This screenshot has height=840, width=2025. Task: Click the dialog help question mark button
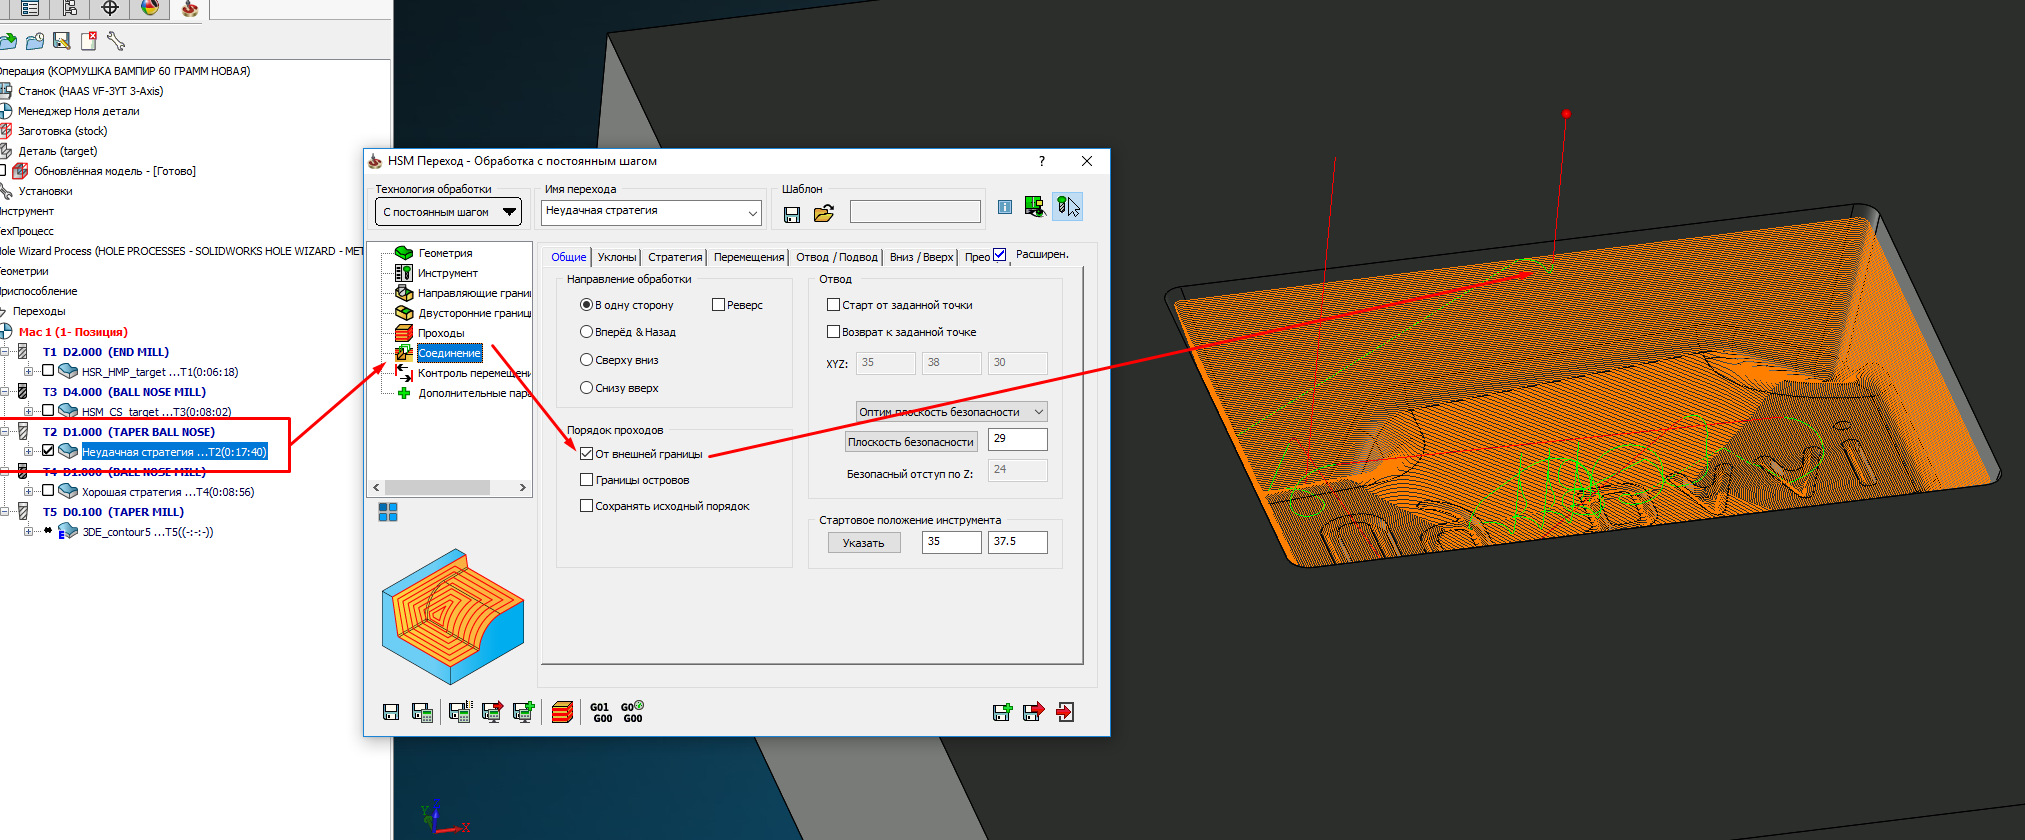click(1042, 161)
